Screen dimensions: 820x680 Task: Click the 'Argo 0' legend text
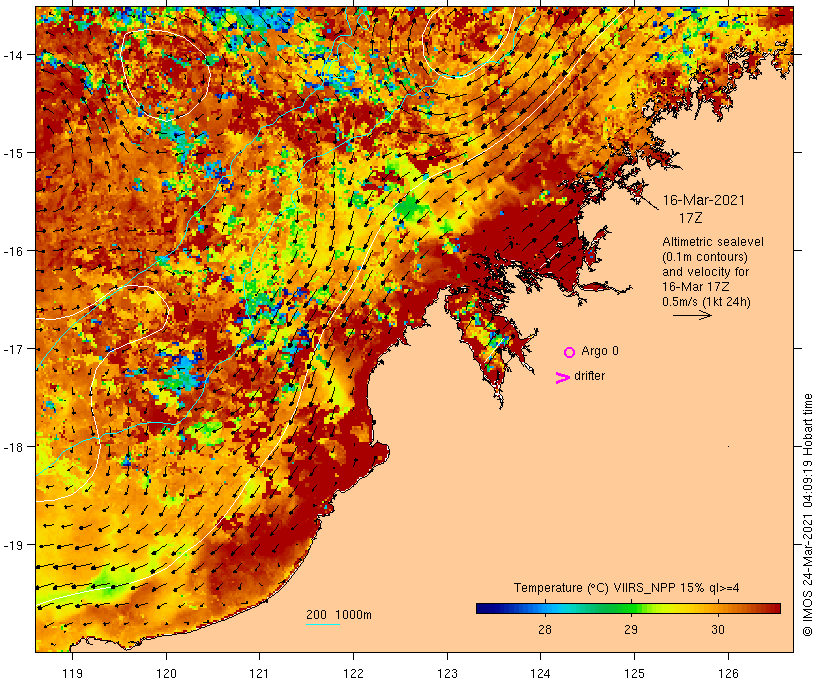600,351
